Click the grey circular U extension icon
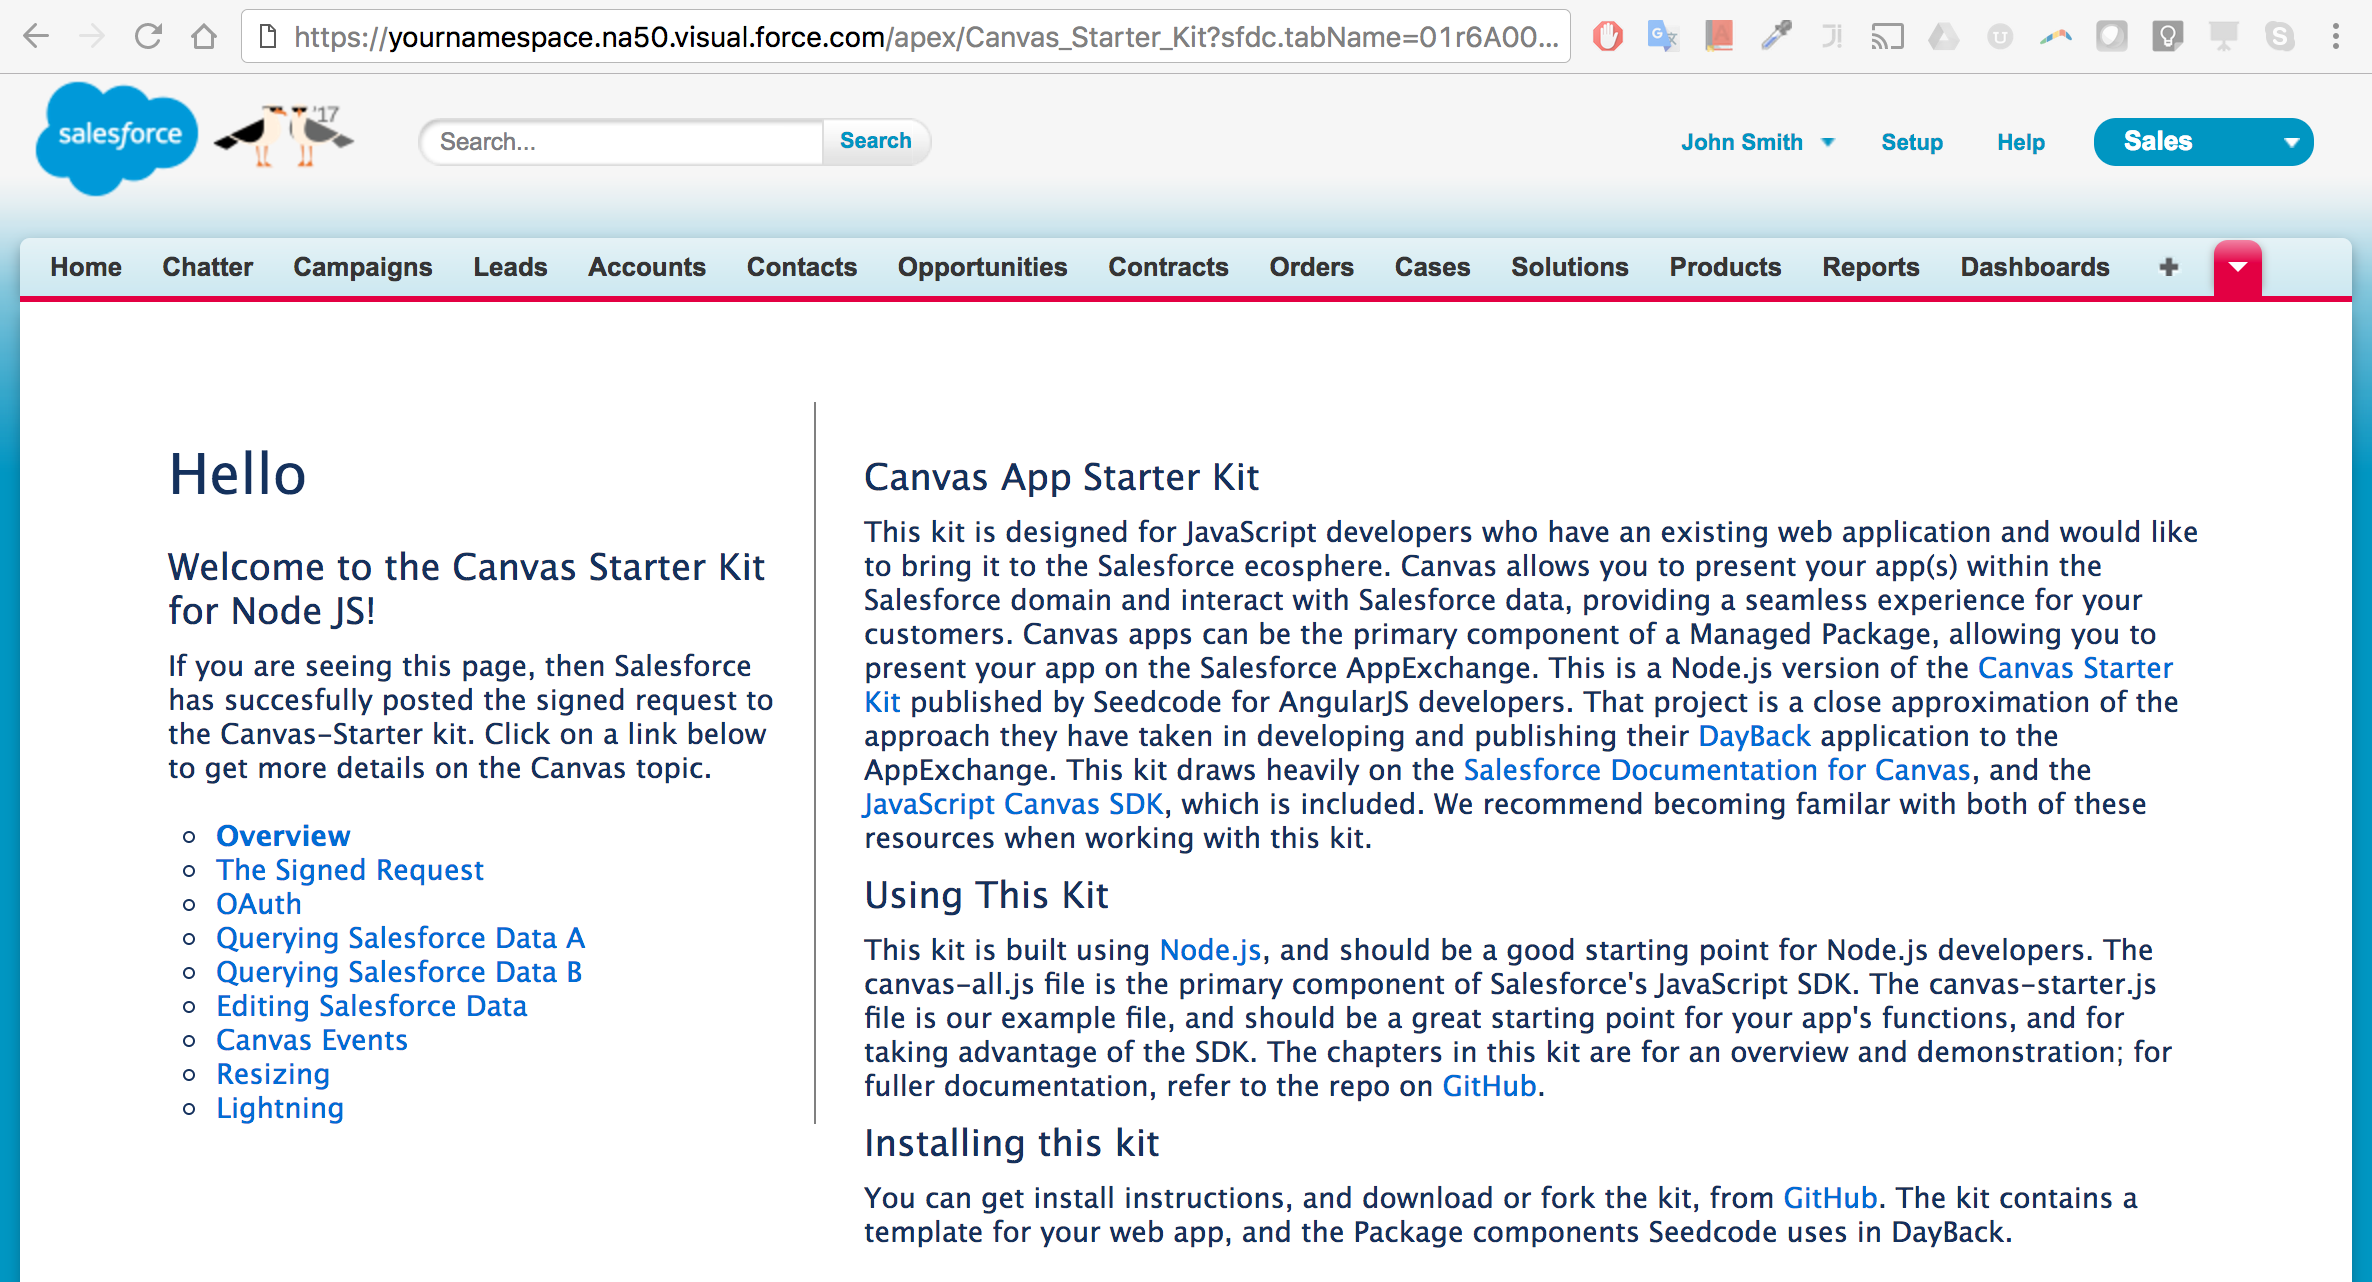The height and width of the screenshot is (1282, 2372). [x=1999, y=37]
